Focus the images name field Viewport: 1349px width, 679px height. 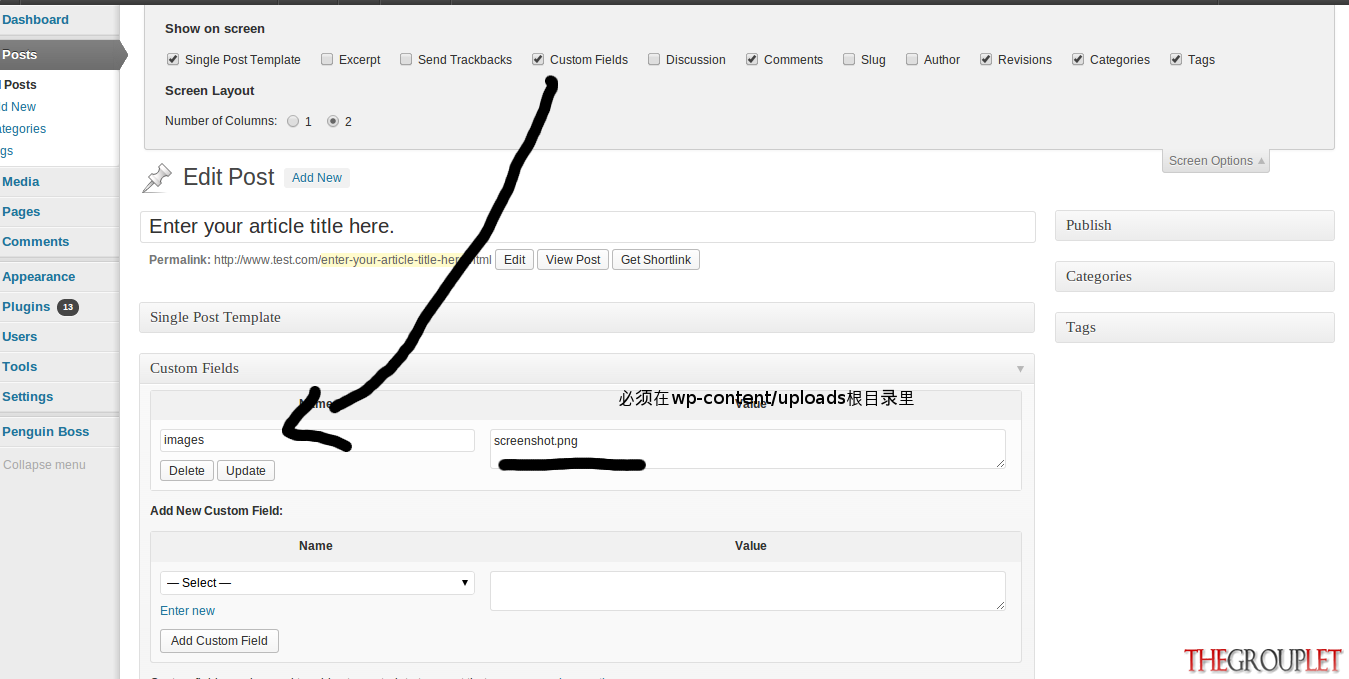(x=317, y=440)
